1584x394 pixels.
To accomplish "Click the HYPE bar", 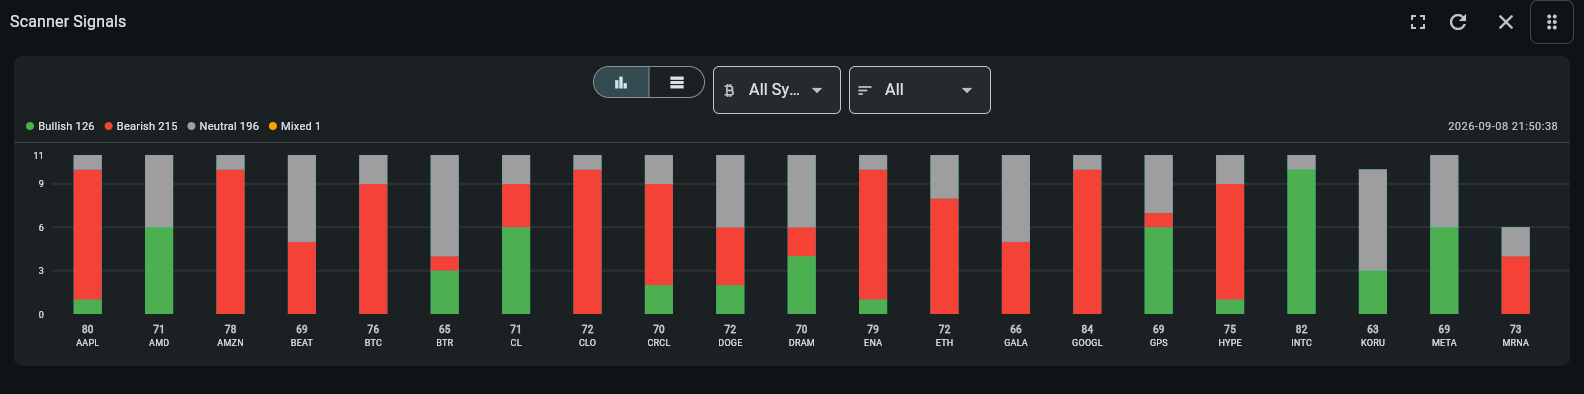I will [x=1230, y=234].
